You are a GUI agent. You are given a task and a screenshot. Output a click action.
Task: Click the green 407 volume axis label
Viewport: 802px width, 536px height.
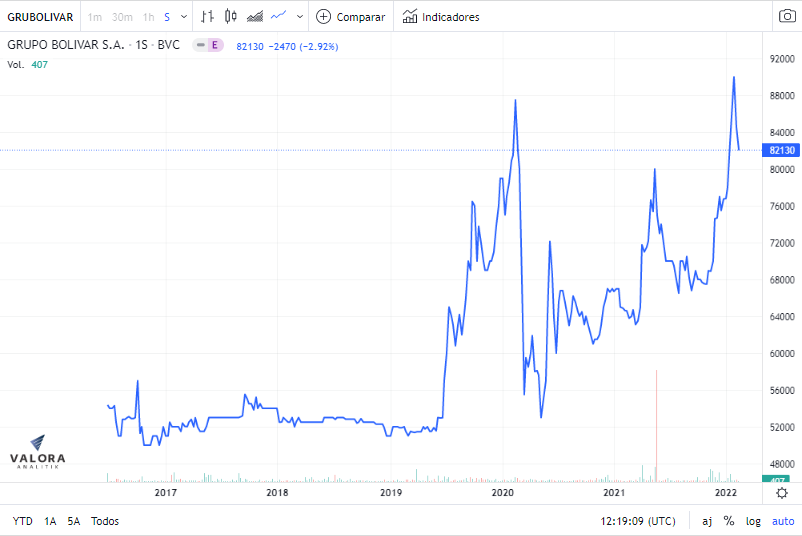tap(776, 479)
